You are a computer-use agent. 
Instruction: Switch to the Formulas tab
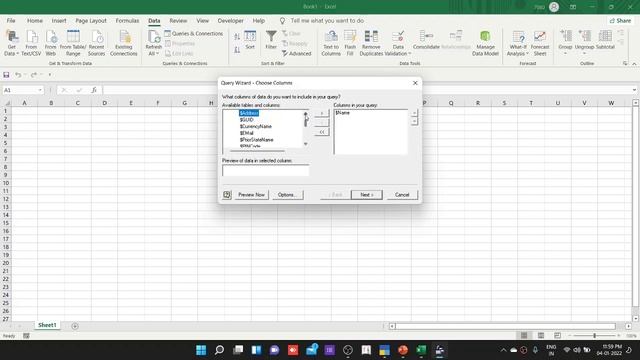point(127,20)
